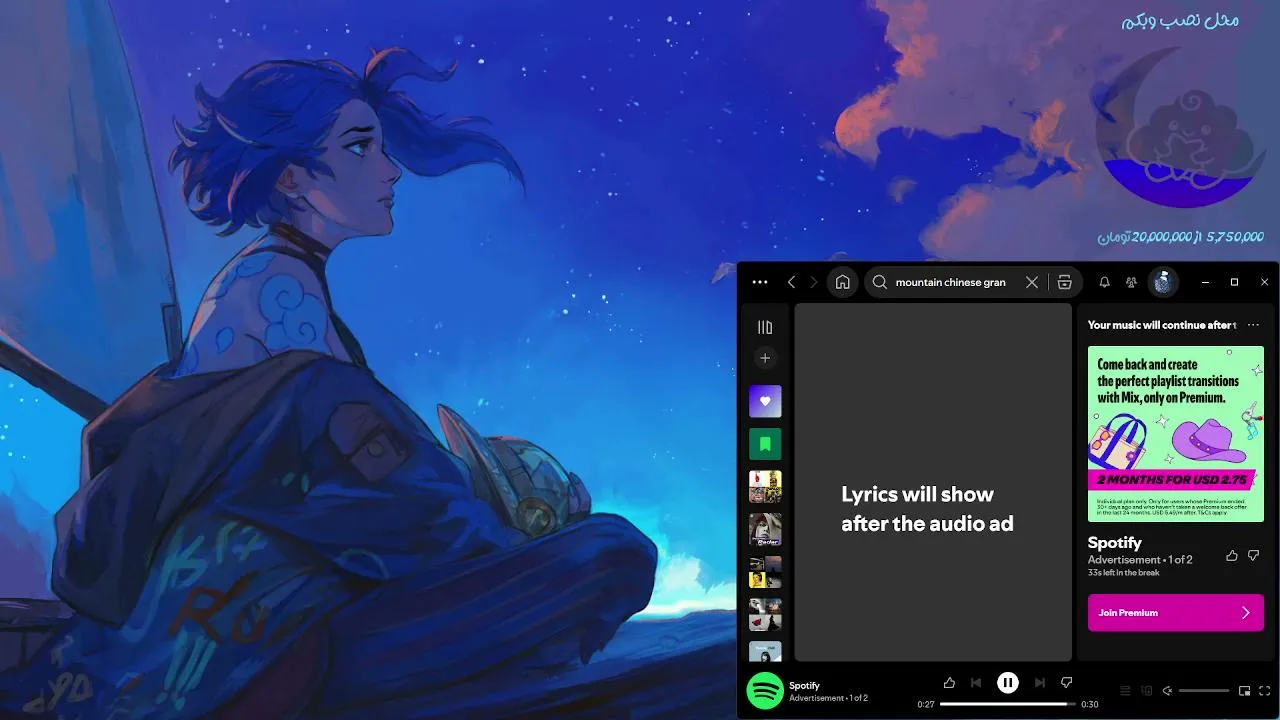Image resolution: width=1280 pixels, height=720 pixels.
Task: Click the Spotify title in the ad panel
Action: point(1115,543)
